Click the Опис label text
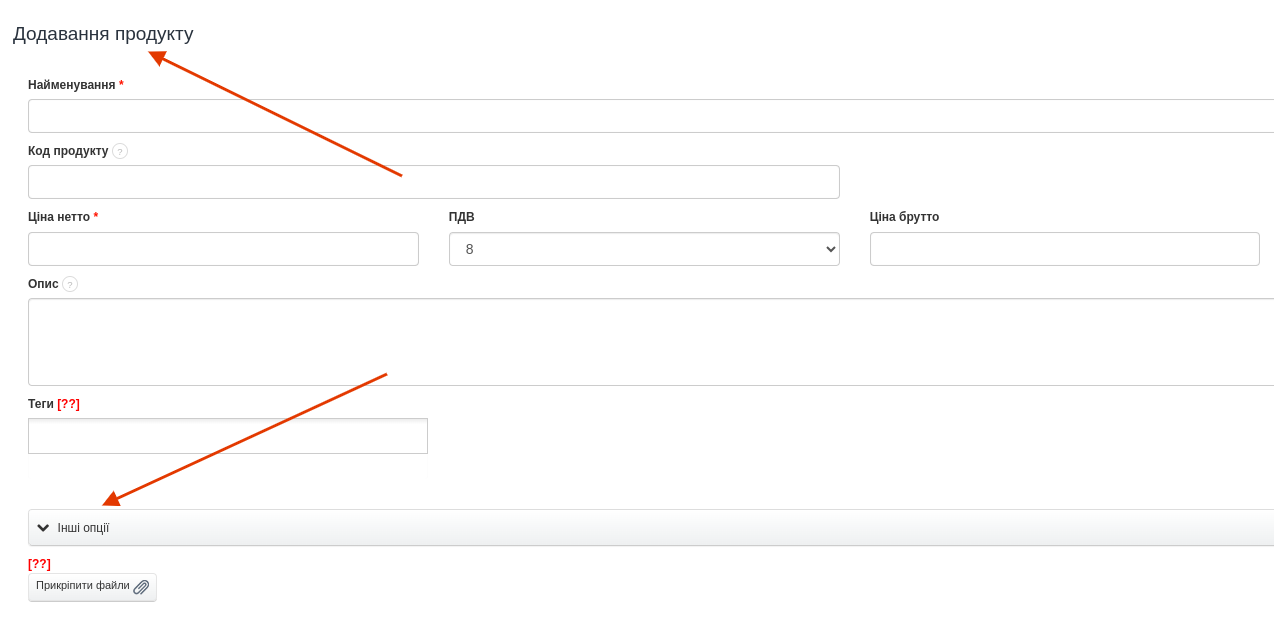The image size is (1274, 617). 43,284
